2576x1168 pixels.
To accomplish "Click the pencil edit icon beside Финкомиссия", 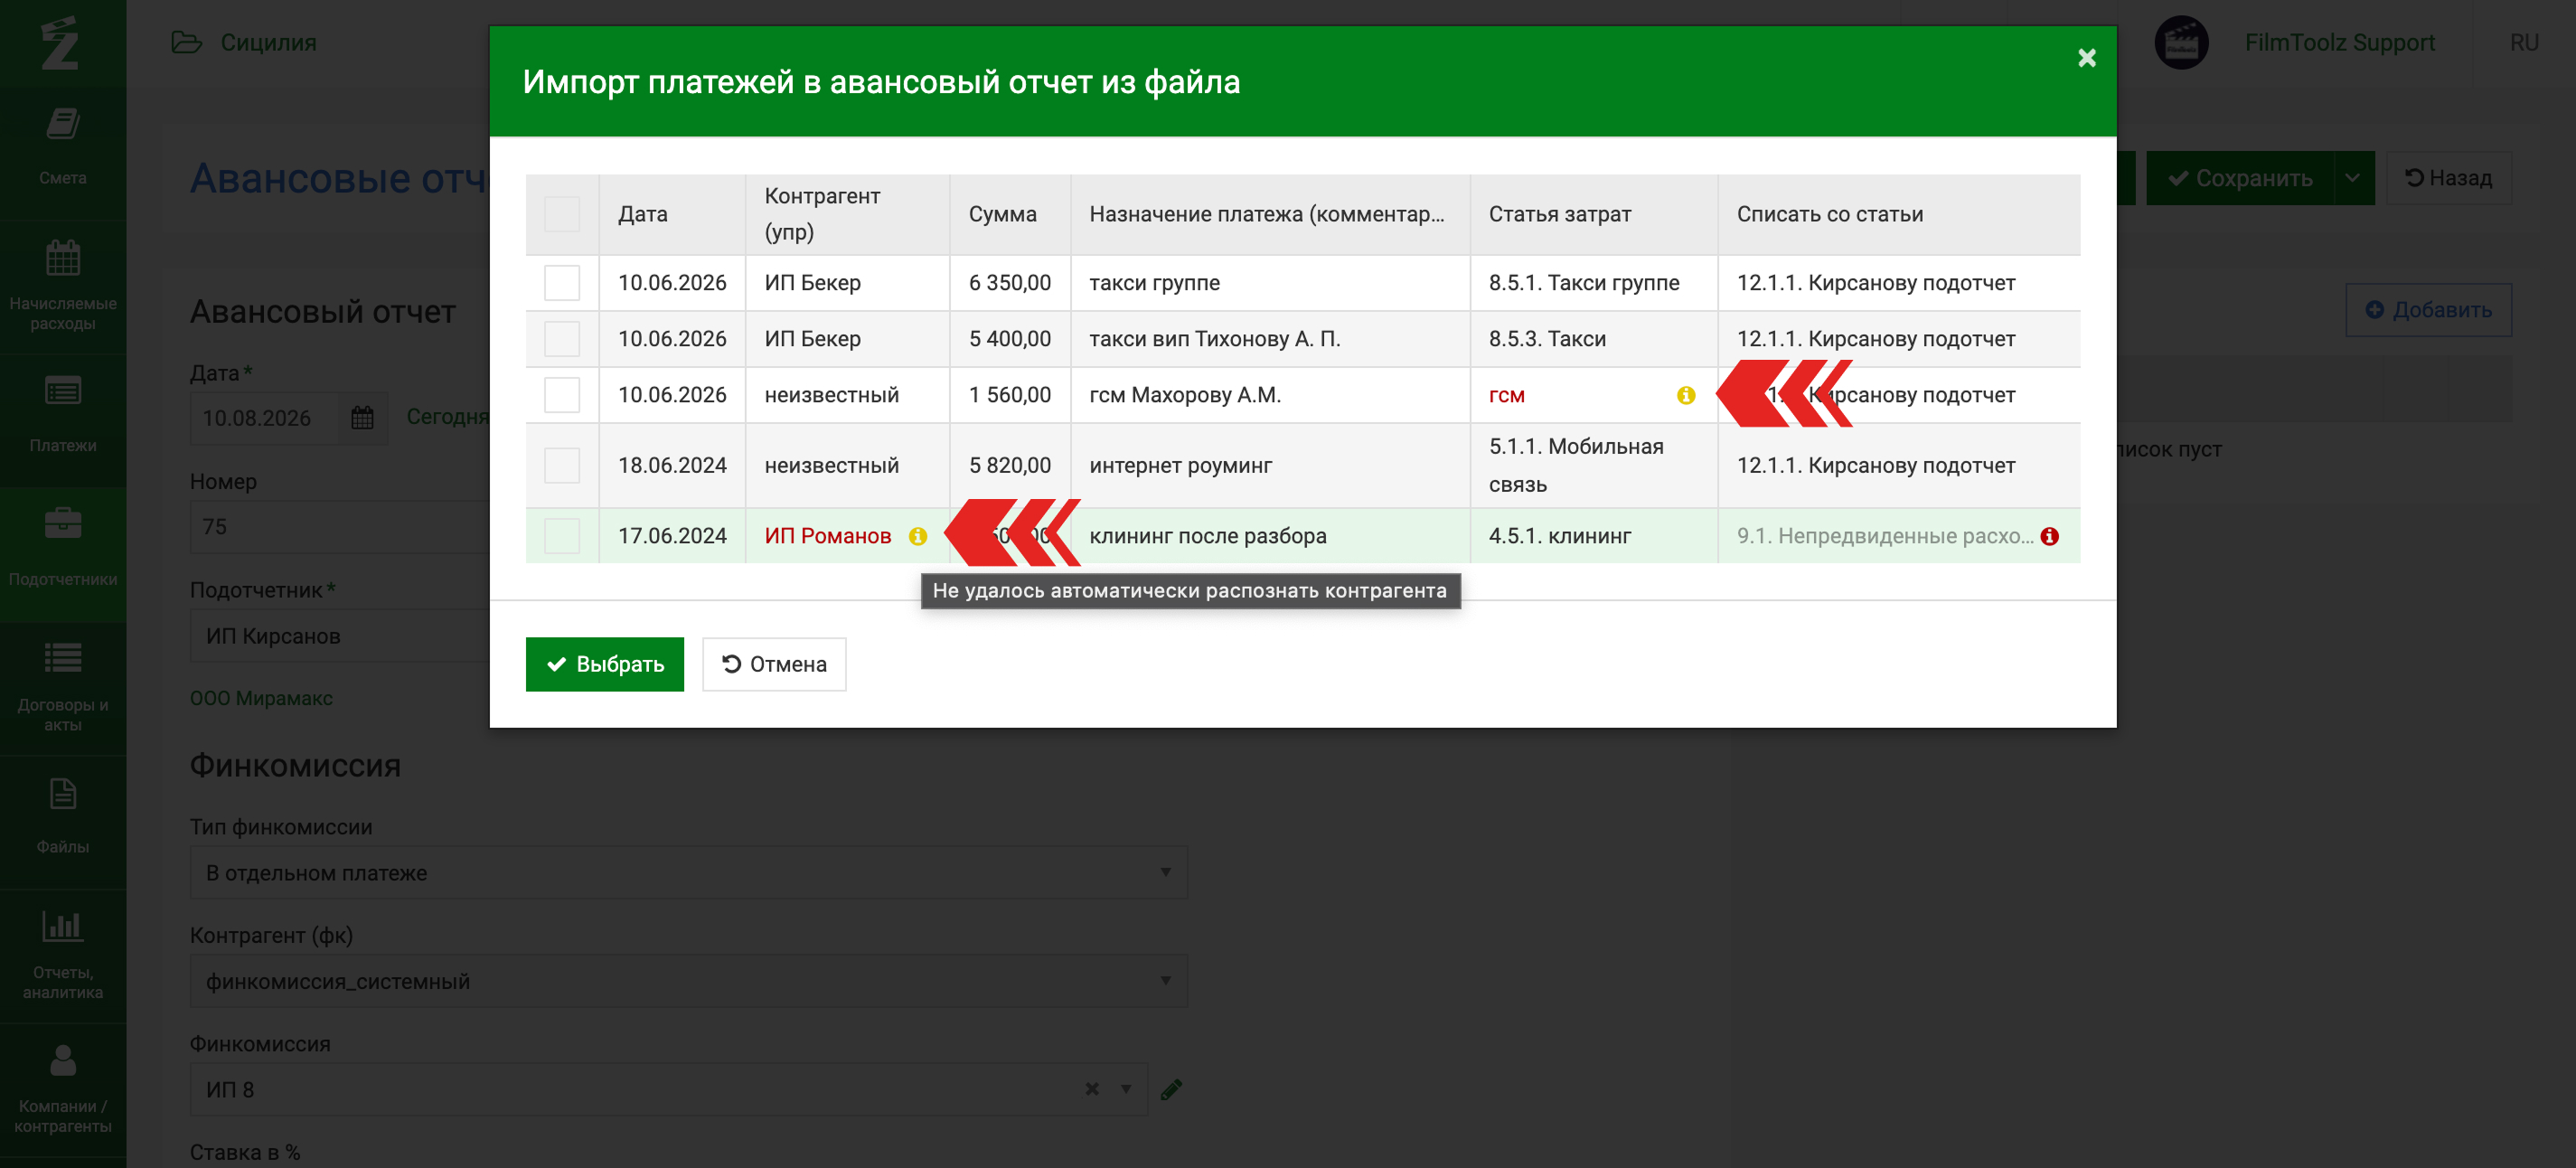I will (x=1171, y=1089).
